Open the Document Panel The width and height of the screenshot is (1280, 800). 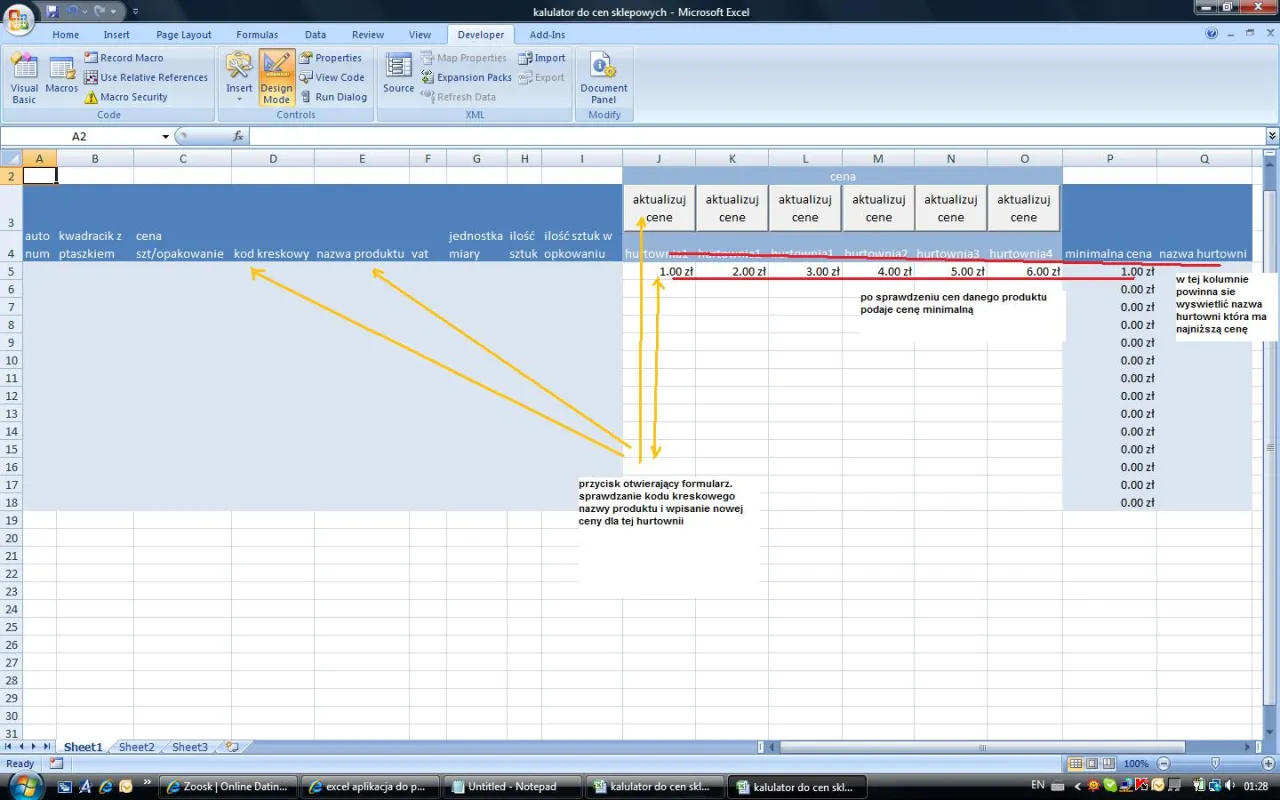point(604,78)
